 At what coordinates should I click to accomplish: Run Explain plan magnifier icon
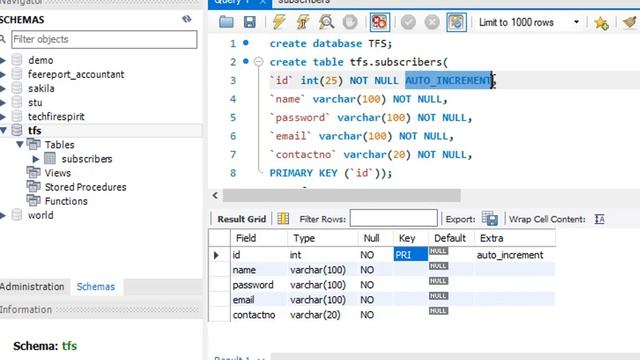tap(326, 22)
